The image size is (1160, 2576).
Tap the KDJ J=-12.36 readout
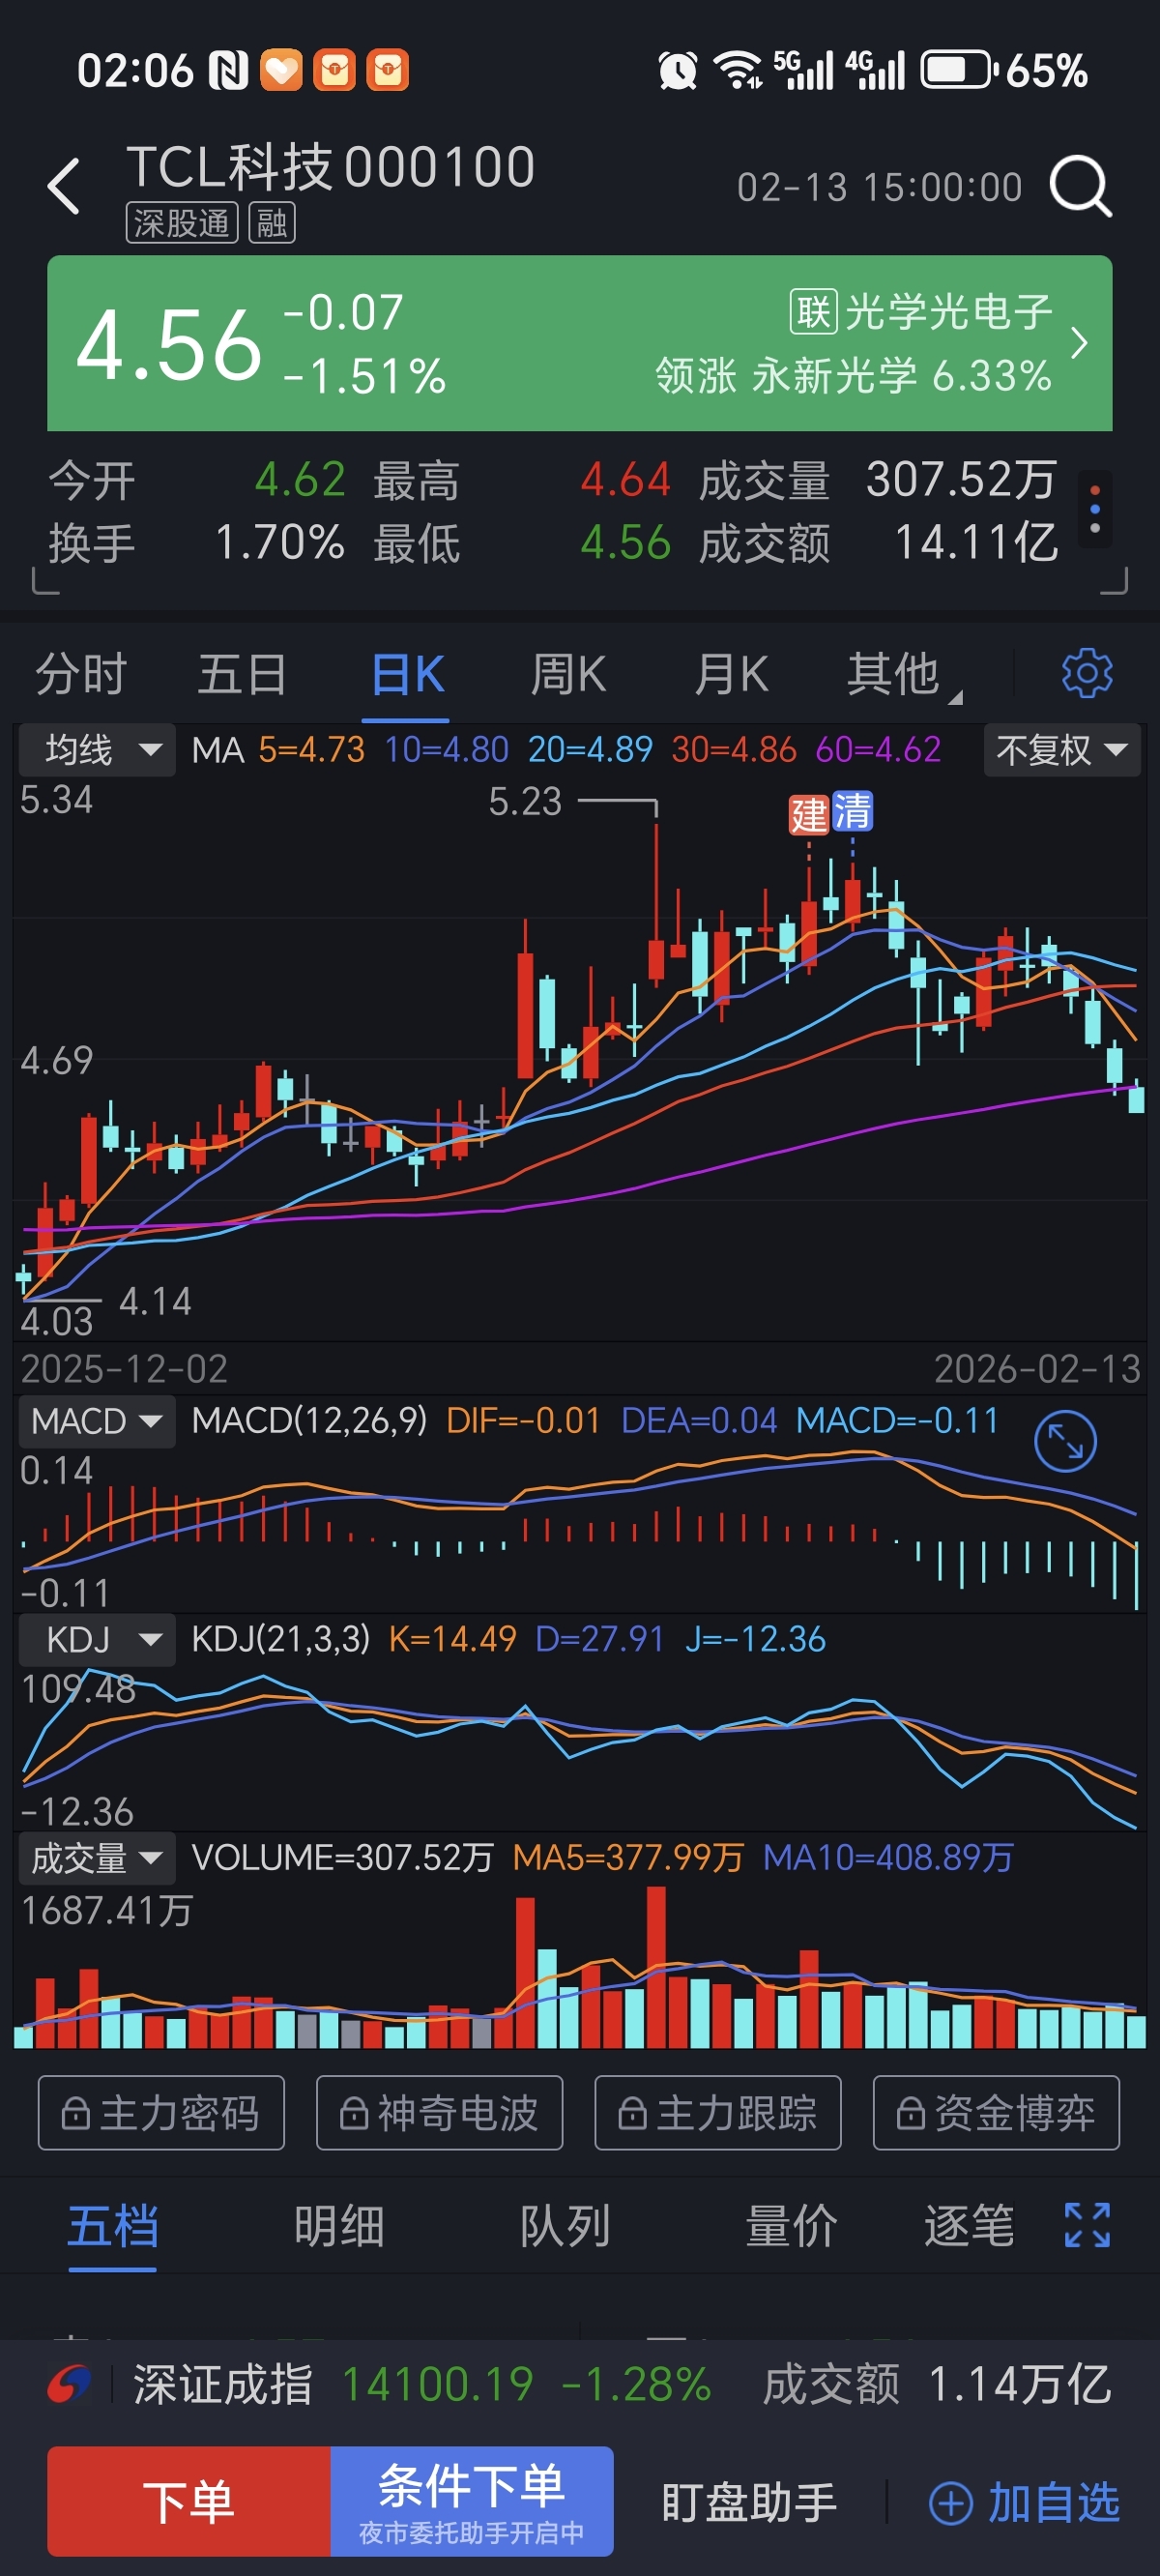[755, 1639]
